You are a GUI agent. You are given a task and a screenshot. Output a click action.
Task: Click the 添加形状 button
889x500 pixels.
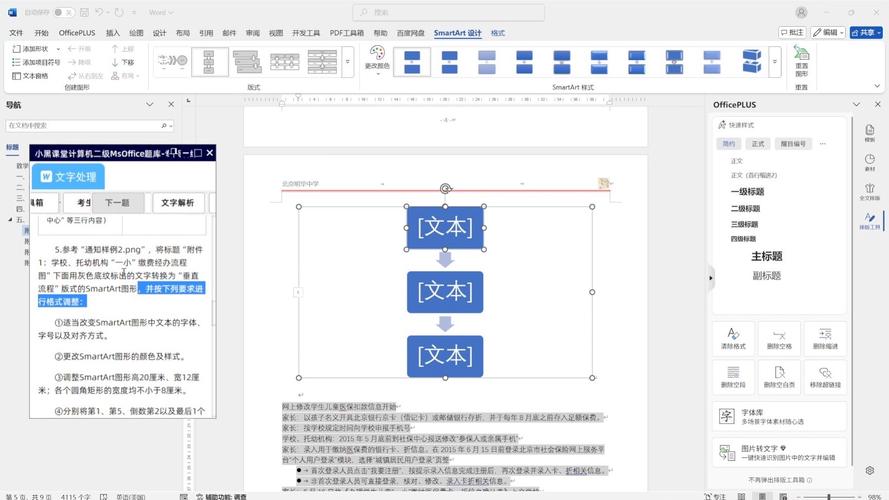pos(31,49)
